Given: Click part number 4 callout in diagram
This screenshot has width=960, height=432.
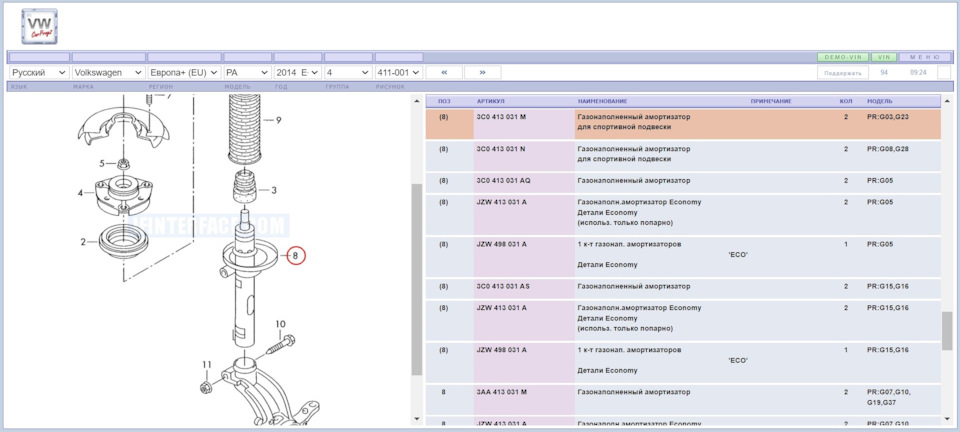Looking at the screenshot, I should pyautogui.click(x=80, y=193).
